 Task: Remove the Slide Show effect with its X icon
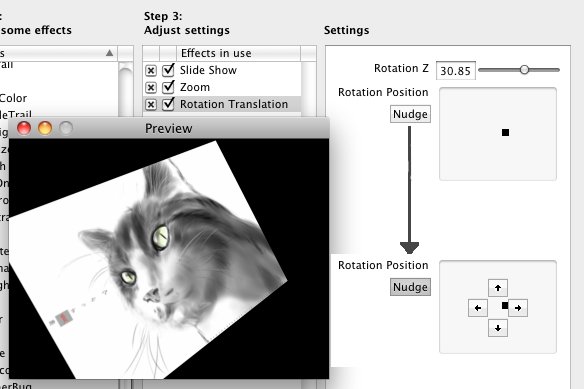pyautogui.click(x=151, y=70)
